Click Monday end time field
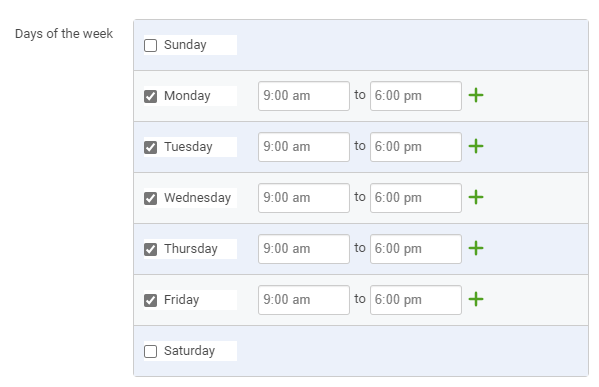This screenshot has height=387, width=599. tap(416, 96)
